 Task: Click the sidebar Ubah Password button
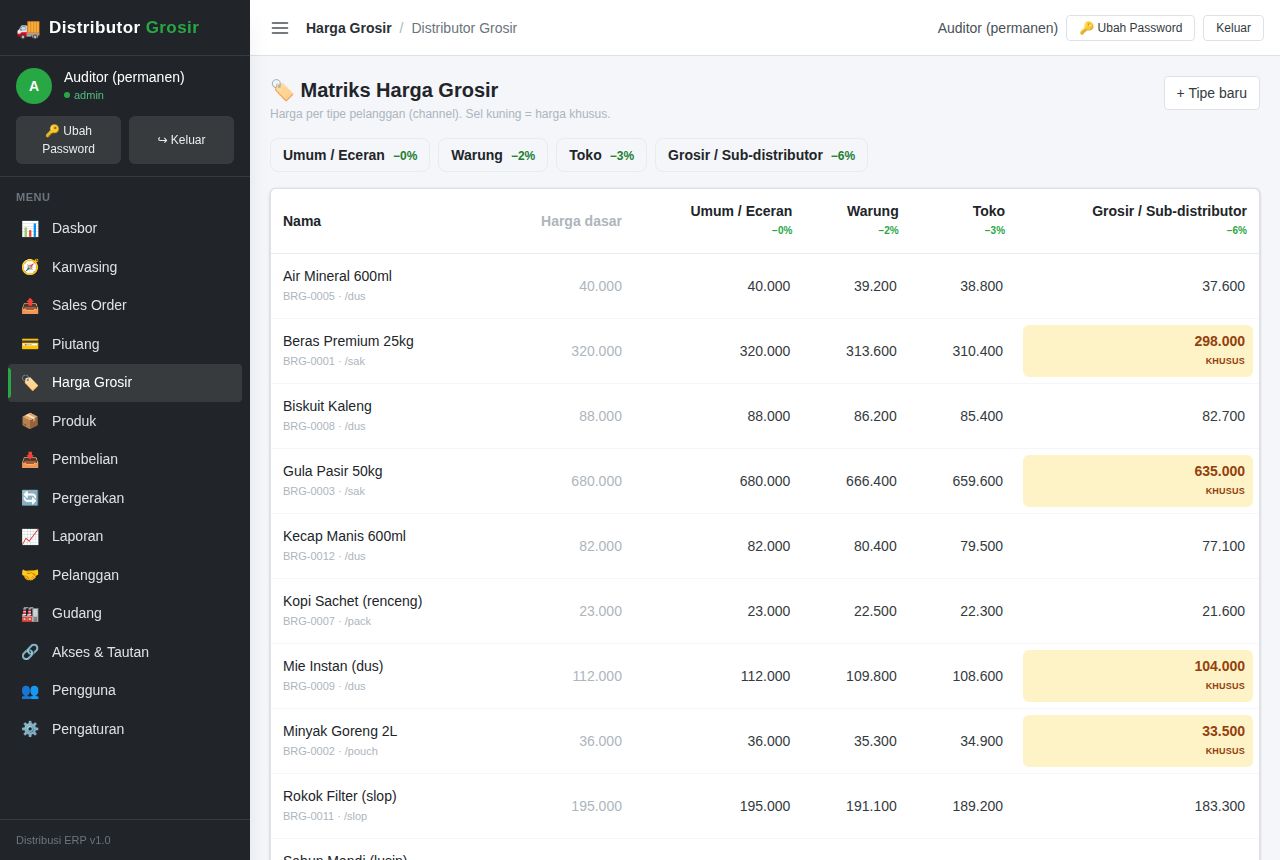(68, 140)
